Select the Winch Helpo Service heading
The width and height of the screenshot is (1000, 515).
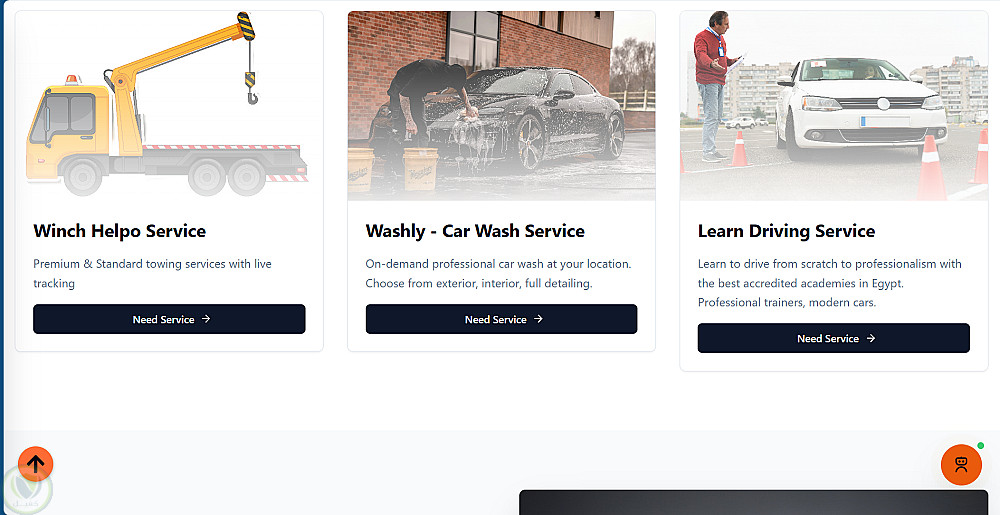(x=119, y=231)
